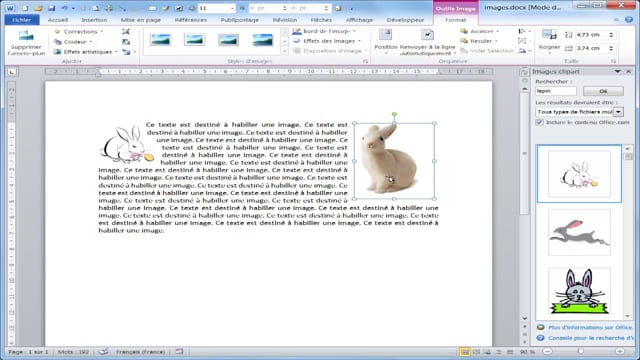Open Plus d'informations sur Office link

pyautogui.click(x=591, y=327)
